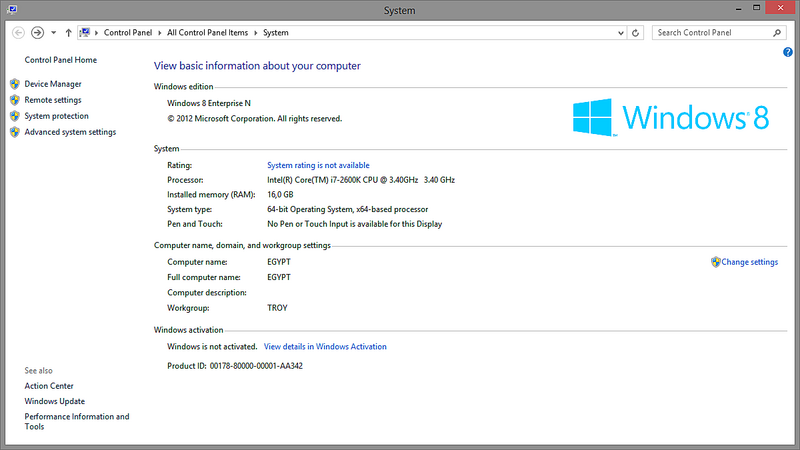Click the Refresh button in address bar
The width and height of the screenshot is (800, 450).
point(636,33)
